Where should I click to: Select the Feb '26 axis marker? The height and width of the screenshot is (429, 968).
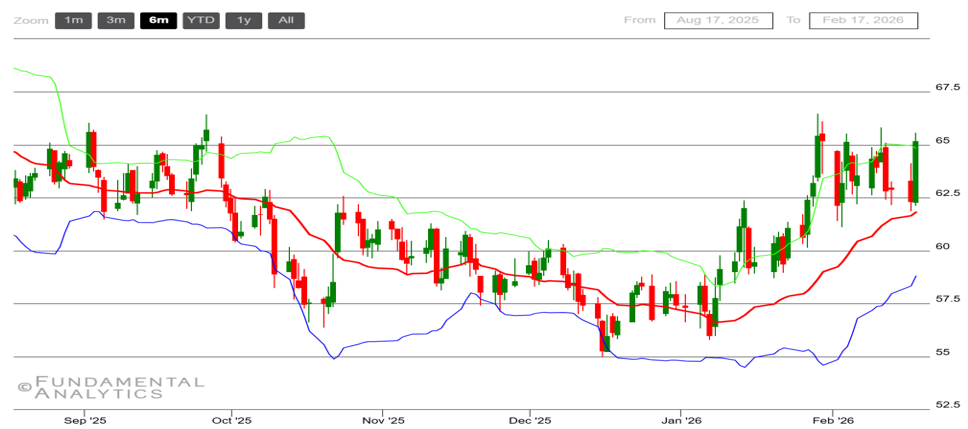830,421
